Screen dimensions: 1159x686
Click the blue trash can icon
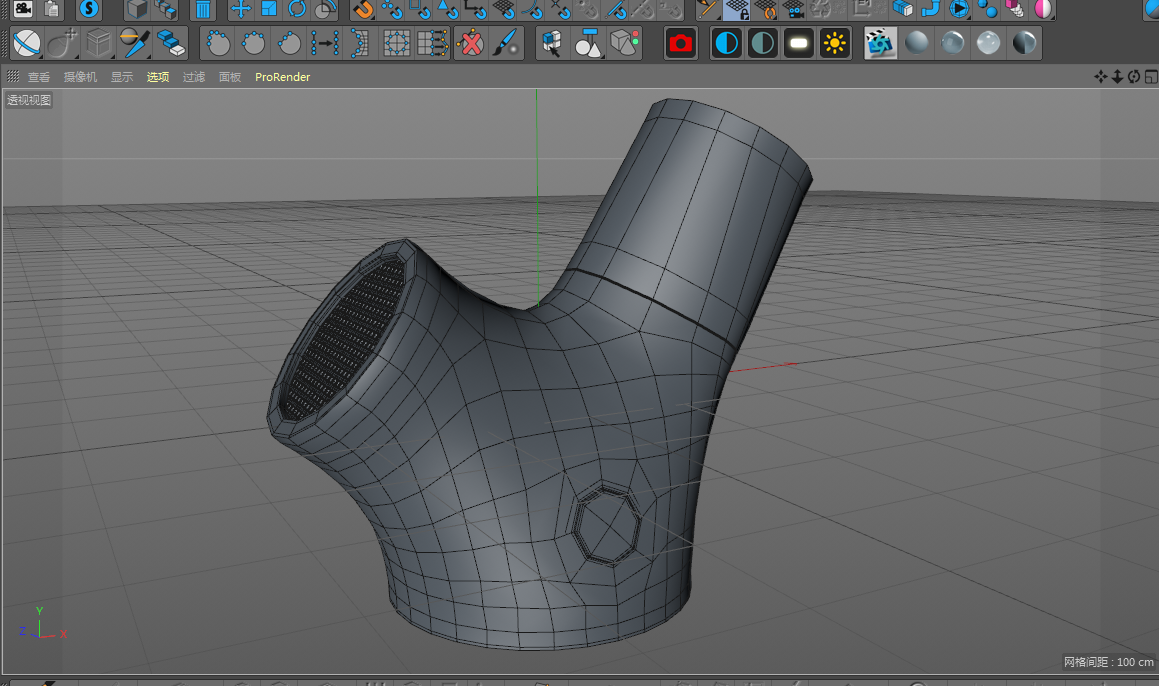[203, 10]
